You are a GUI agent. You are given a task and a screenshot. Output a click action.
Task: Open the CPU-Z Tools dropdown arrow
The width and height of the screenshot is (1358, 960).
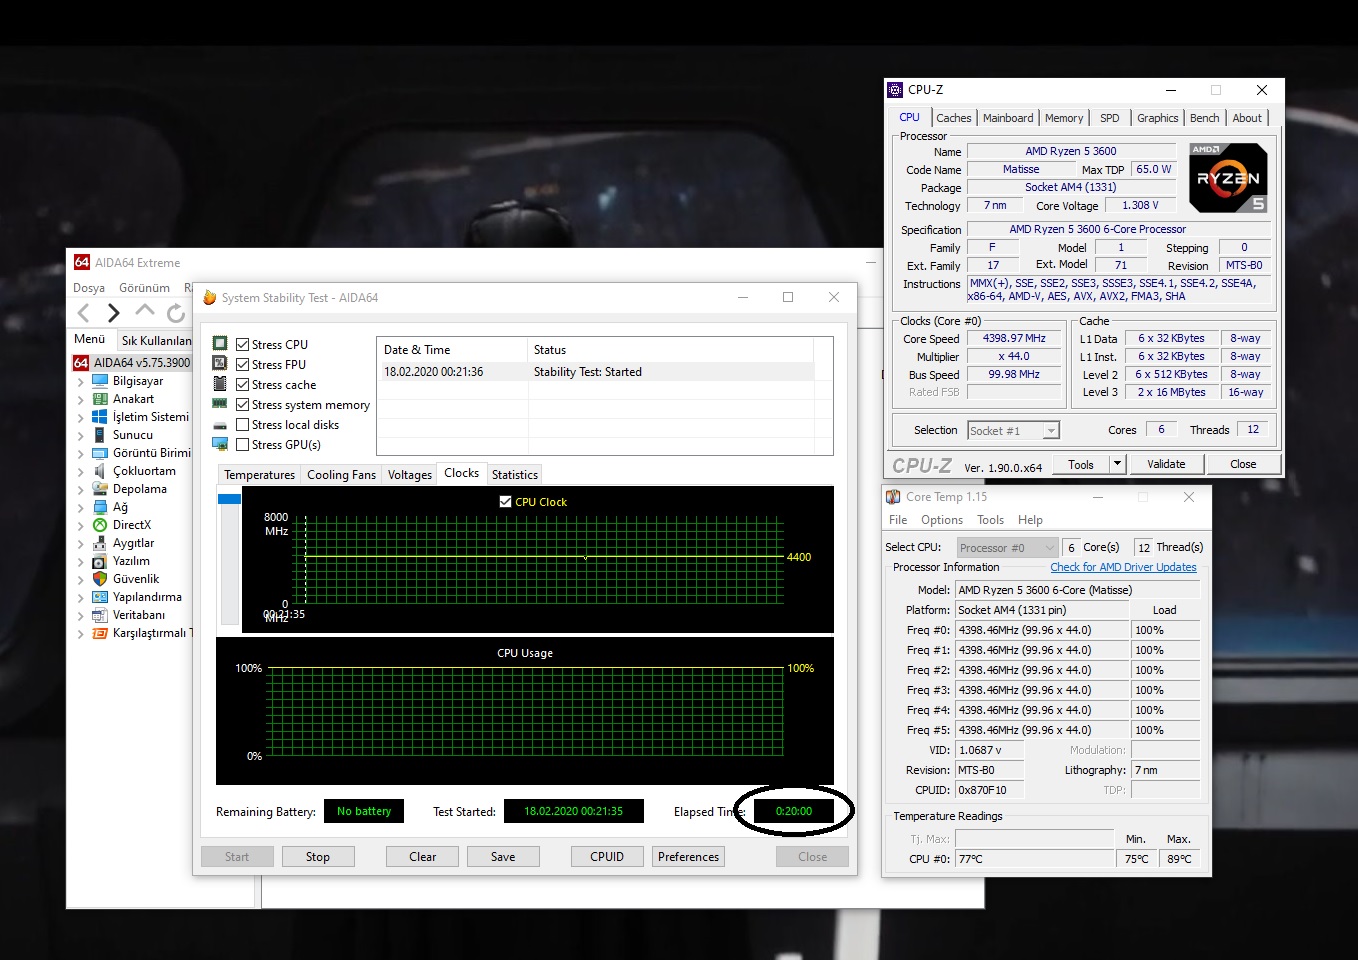point(1118,464)
